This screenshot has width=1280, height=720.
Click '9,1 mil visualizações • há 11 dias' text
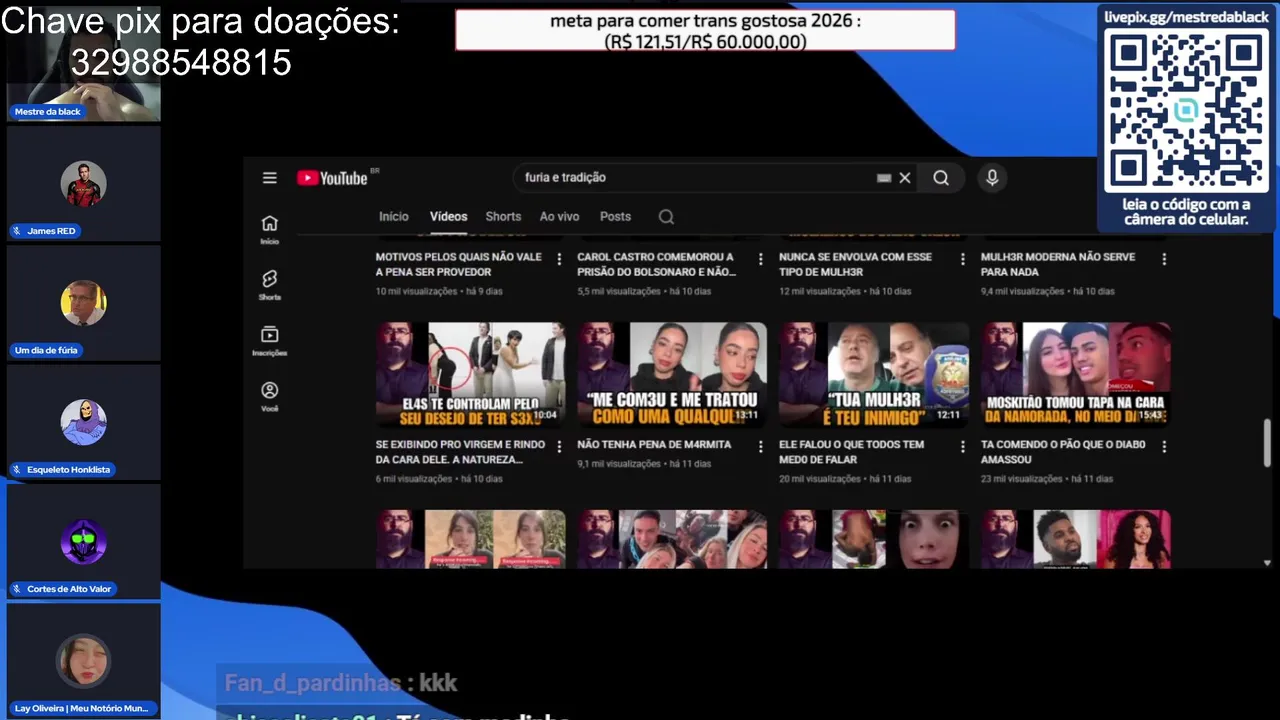pyautogui.click(x=644, y=464)
